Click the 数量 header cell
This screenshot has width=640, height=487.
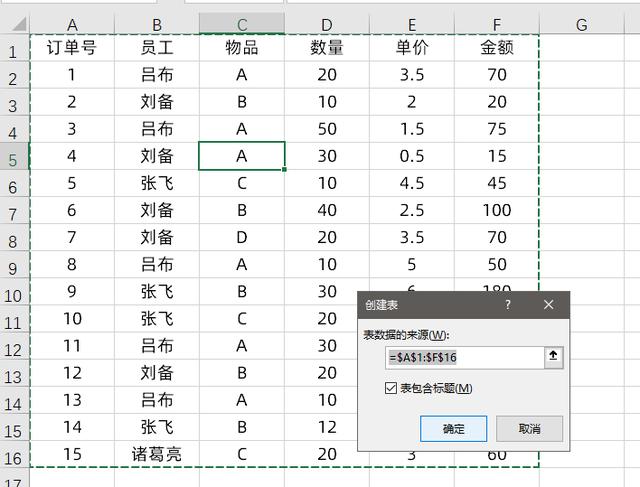pos(327,48)
